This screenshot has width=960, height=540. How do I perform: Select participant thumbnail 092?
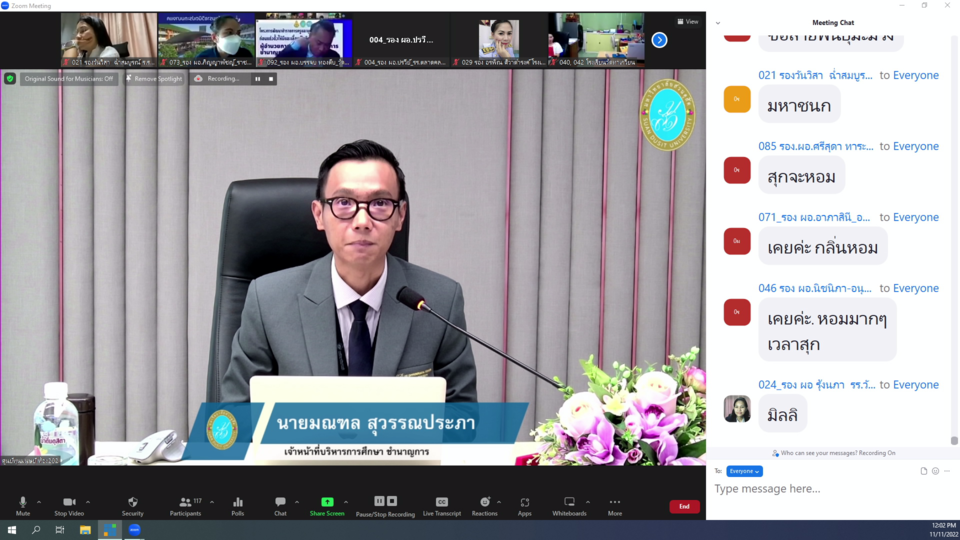(304, 40)
